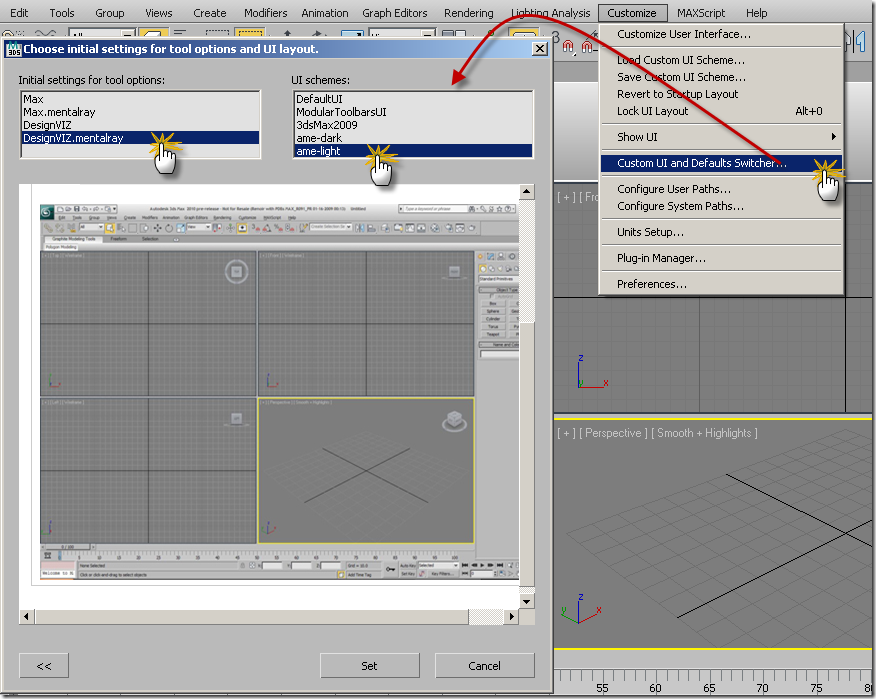Click preview pane scroll up arrow
The width and height of the screenshot is (876, 699).
[526, 192]
